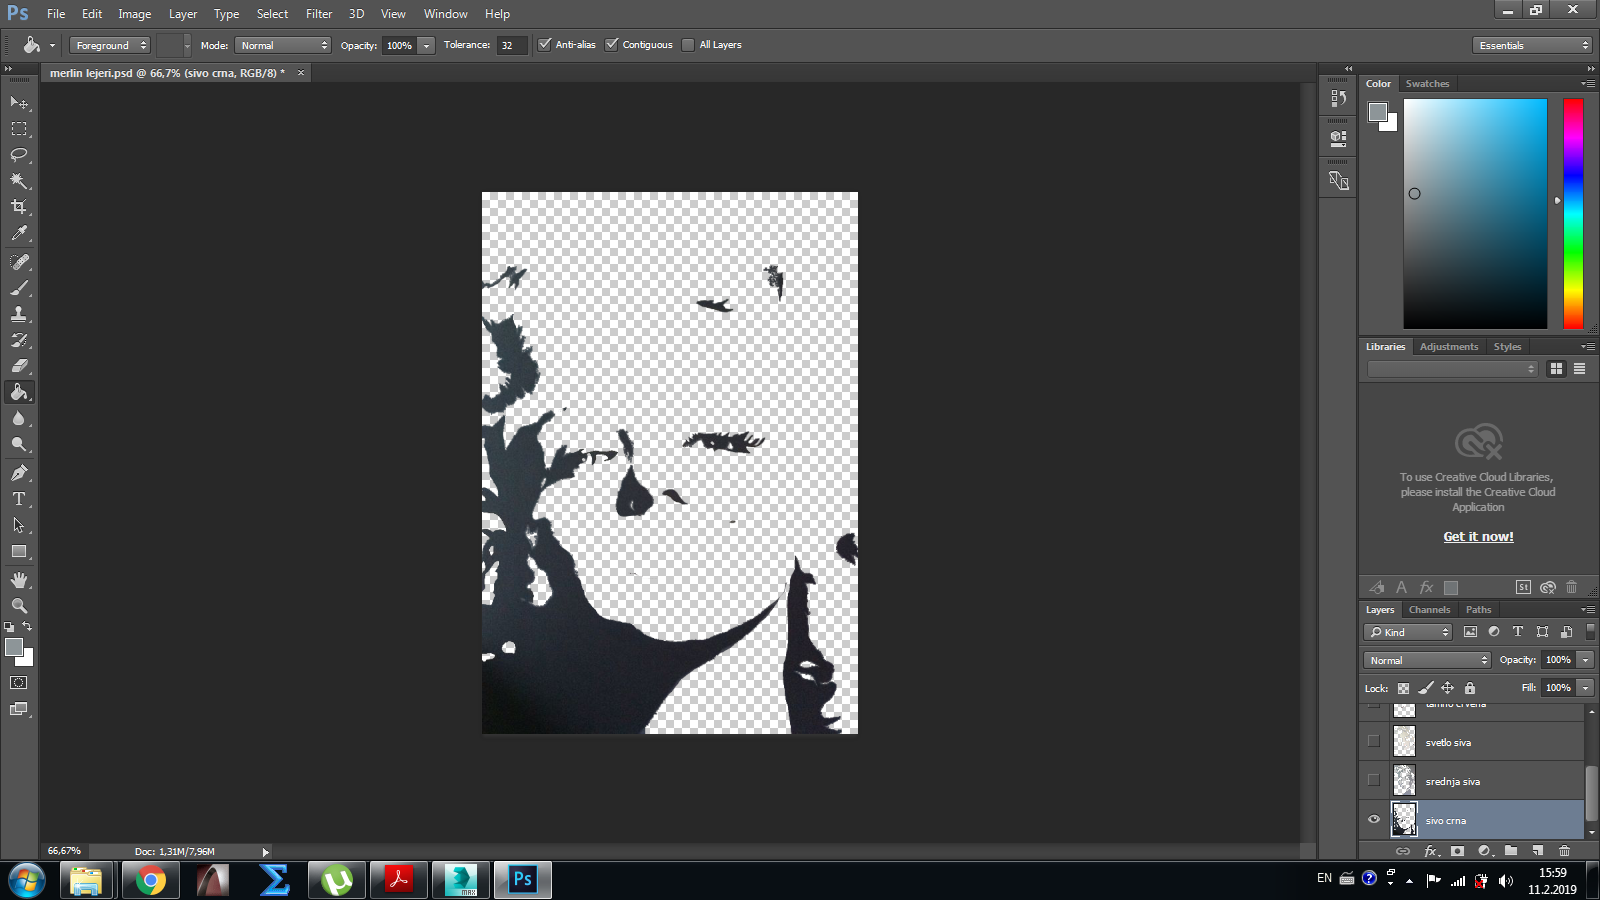This screenshot has width=1600, height=900.
Task: Toggle the Contiguous checkbox
Action: [612, 44]
